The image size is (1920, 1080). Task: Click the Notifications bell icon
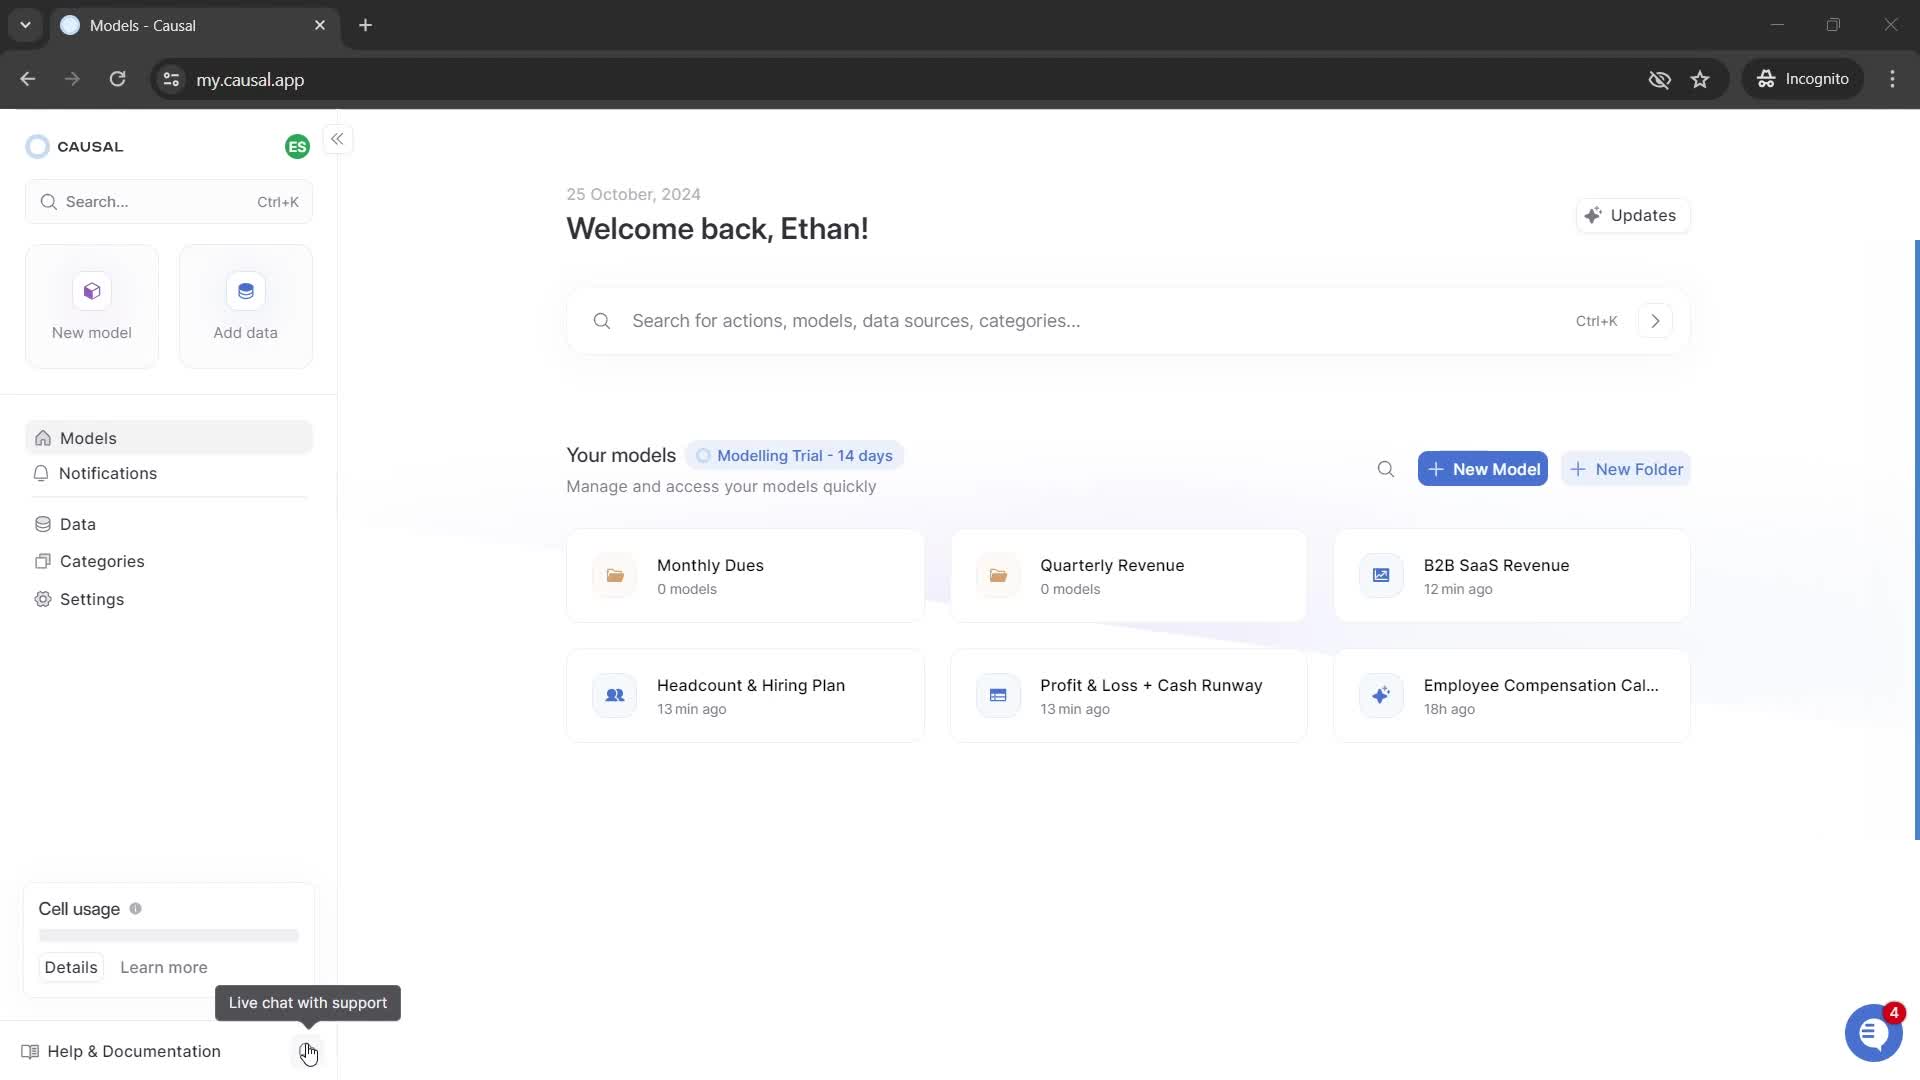click(42, 472)
